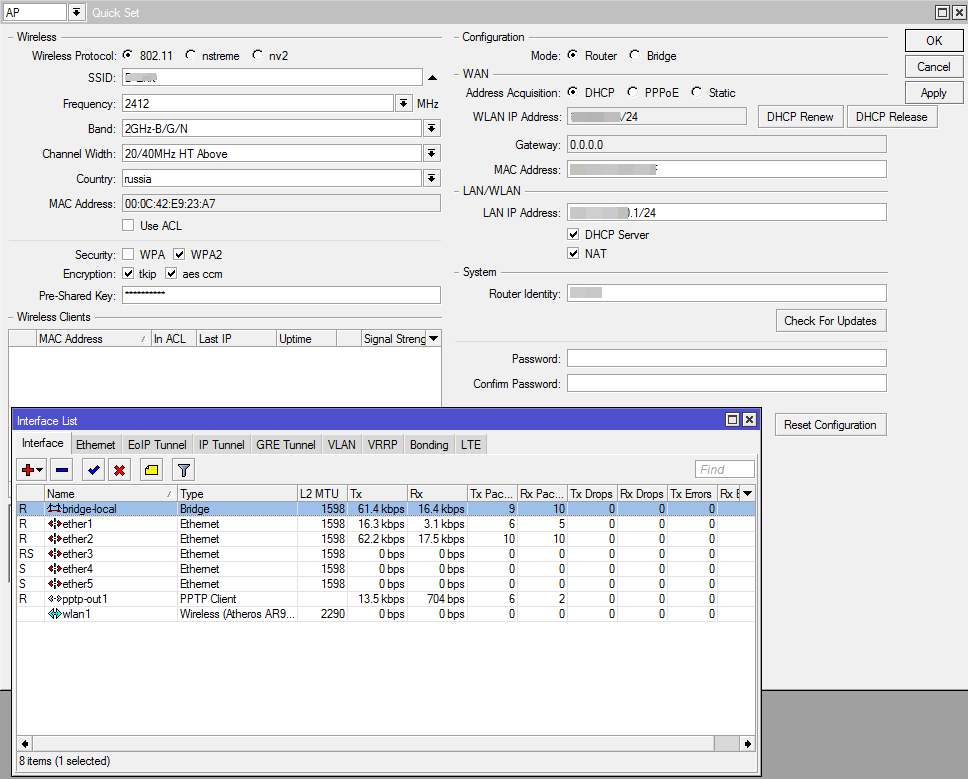Screen dimensions: 968x779
Task: Remove interface using the minus icon
Action: click(62, 470)
